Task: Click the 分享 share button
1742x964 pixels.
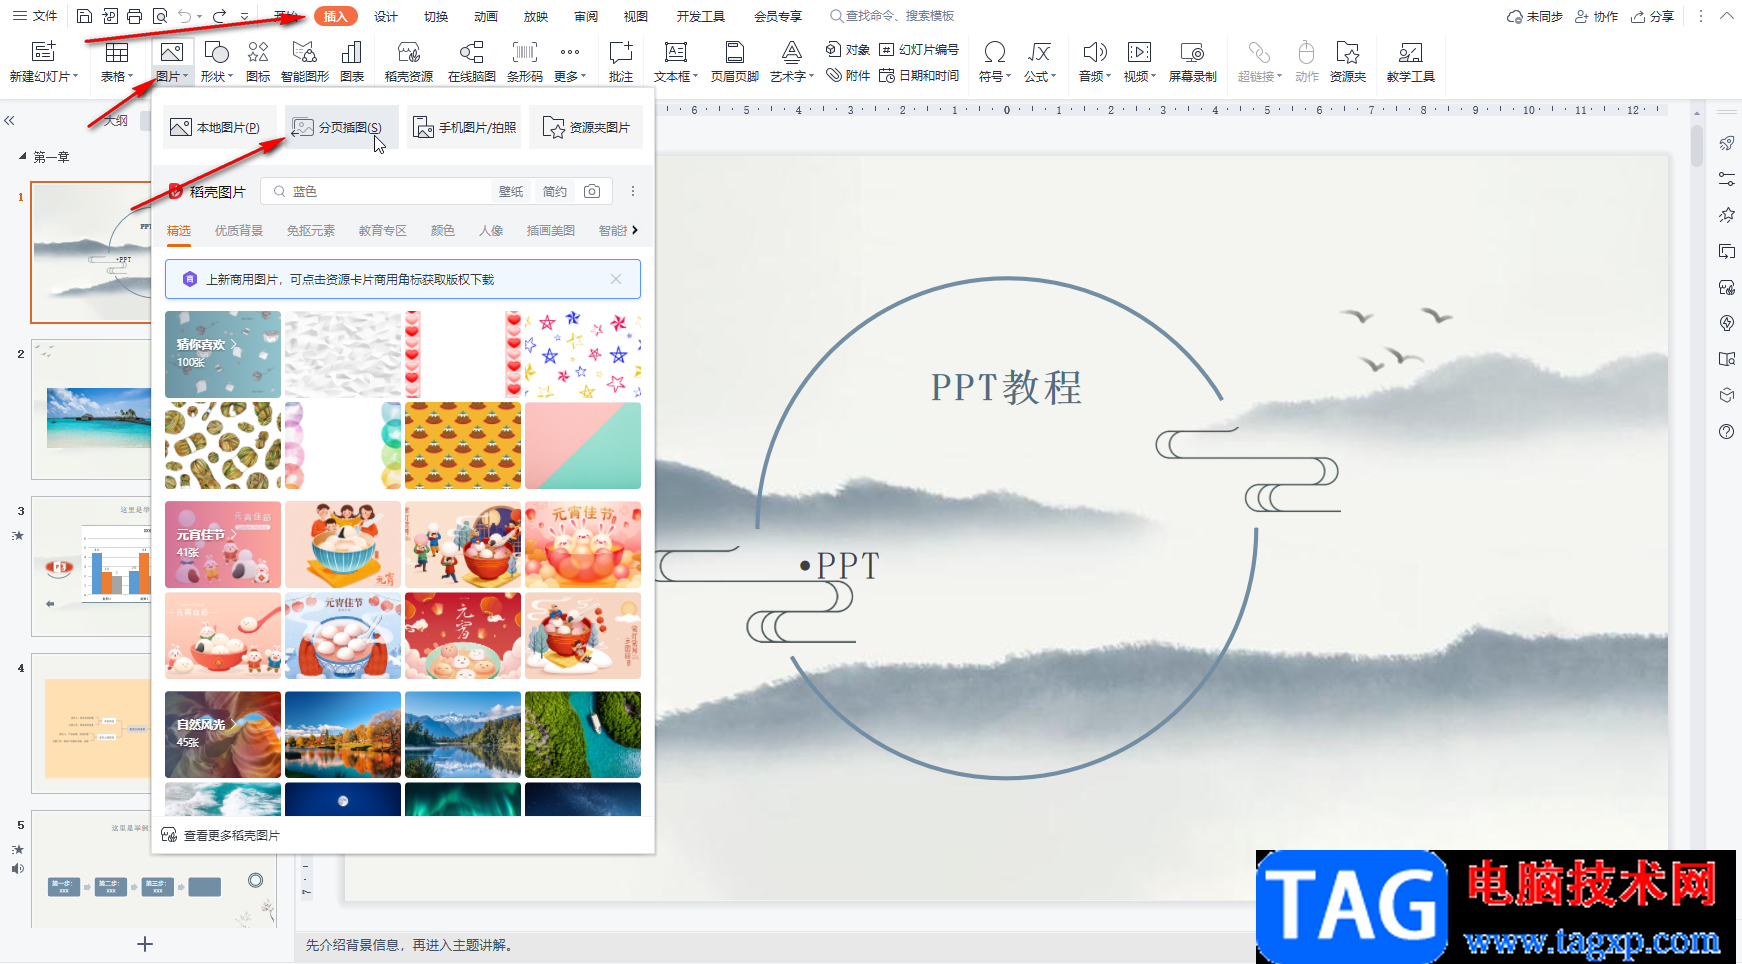Action: click(1652, 16)
